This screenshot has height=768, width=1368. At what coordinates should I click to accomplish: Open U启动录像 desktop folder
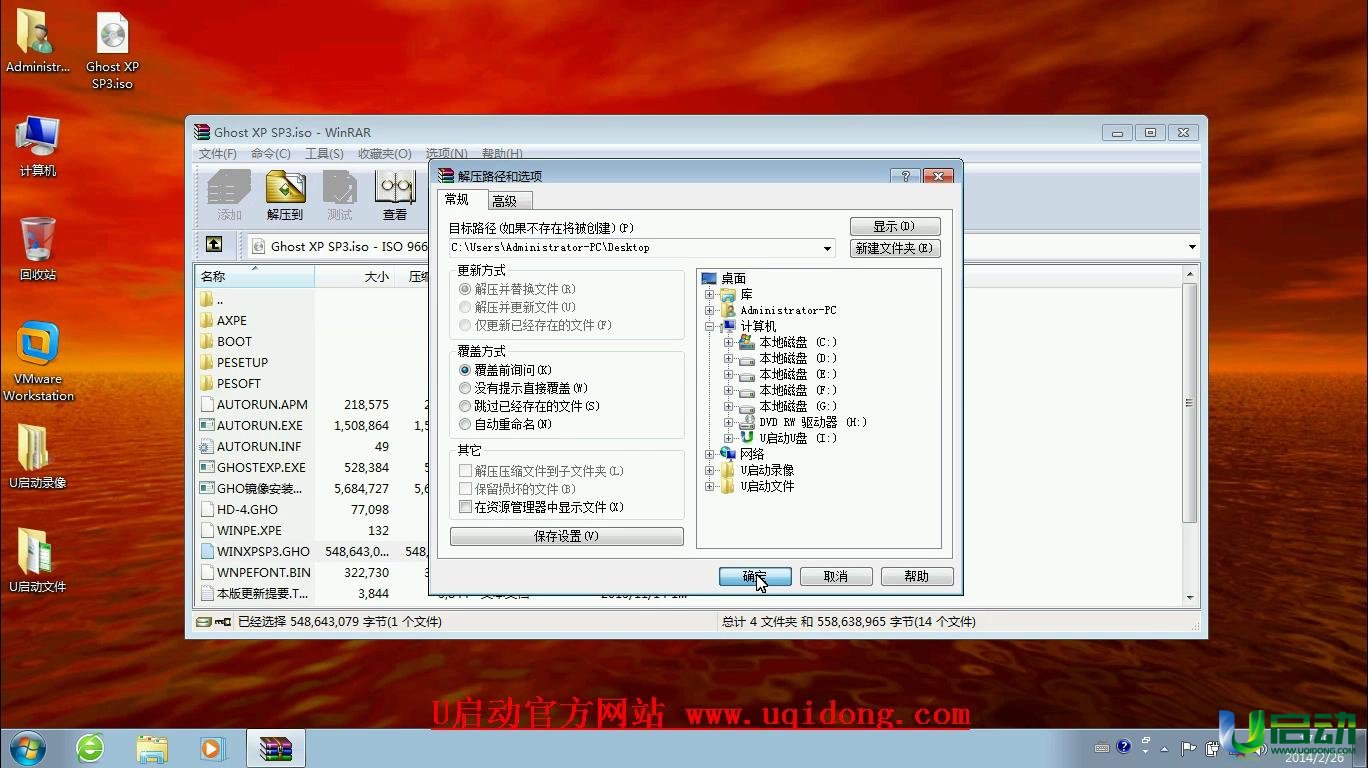coord(38,457)
